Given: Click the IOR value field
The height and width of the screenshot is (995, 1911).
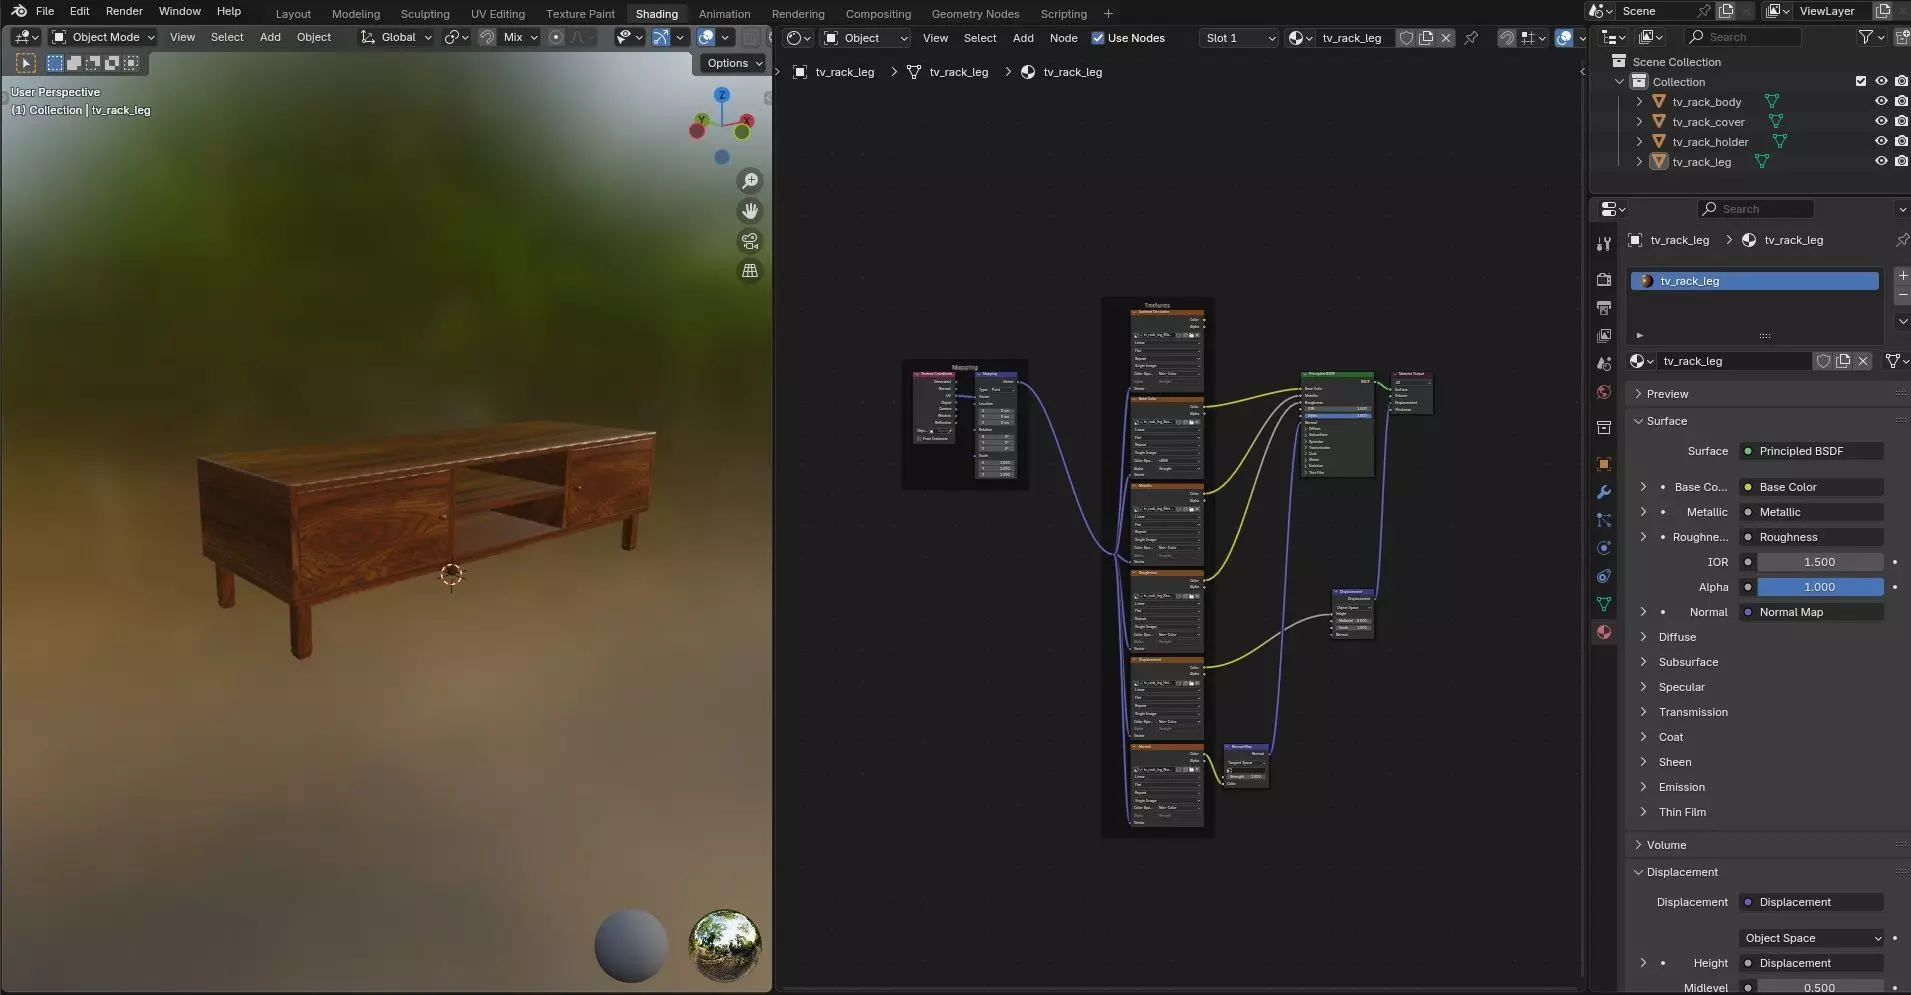Looking at the screenshot, I should point(1820,562).
